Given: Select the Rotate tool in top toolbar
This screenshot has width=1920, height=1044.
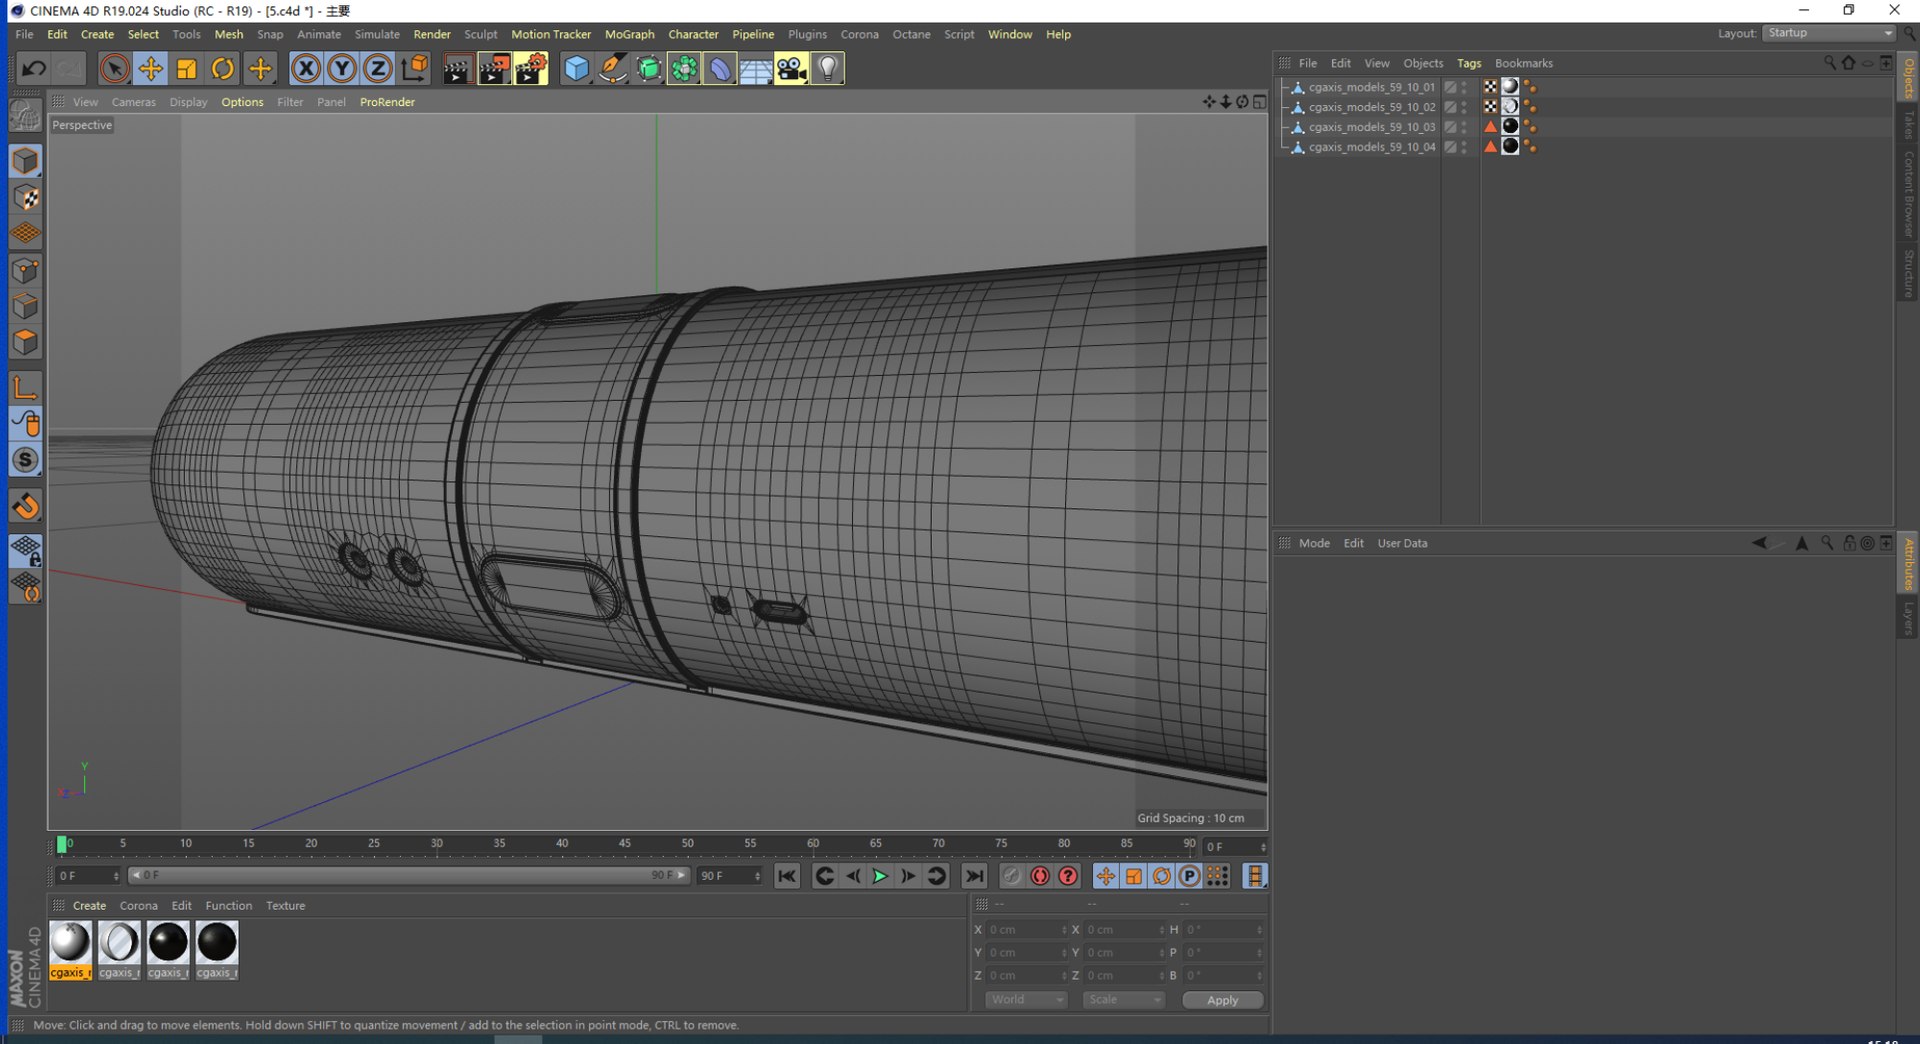Looking at the screenshot, I should point(223,68).
